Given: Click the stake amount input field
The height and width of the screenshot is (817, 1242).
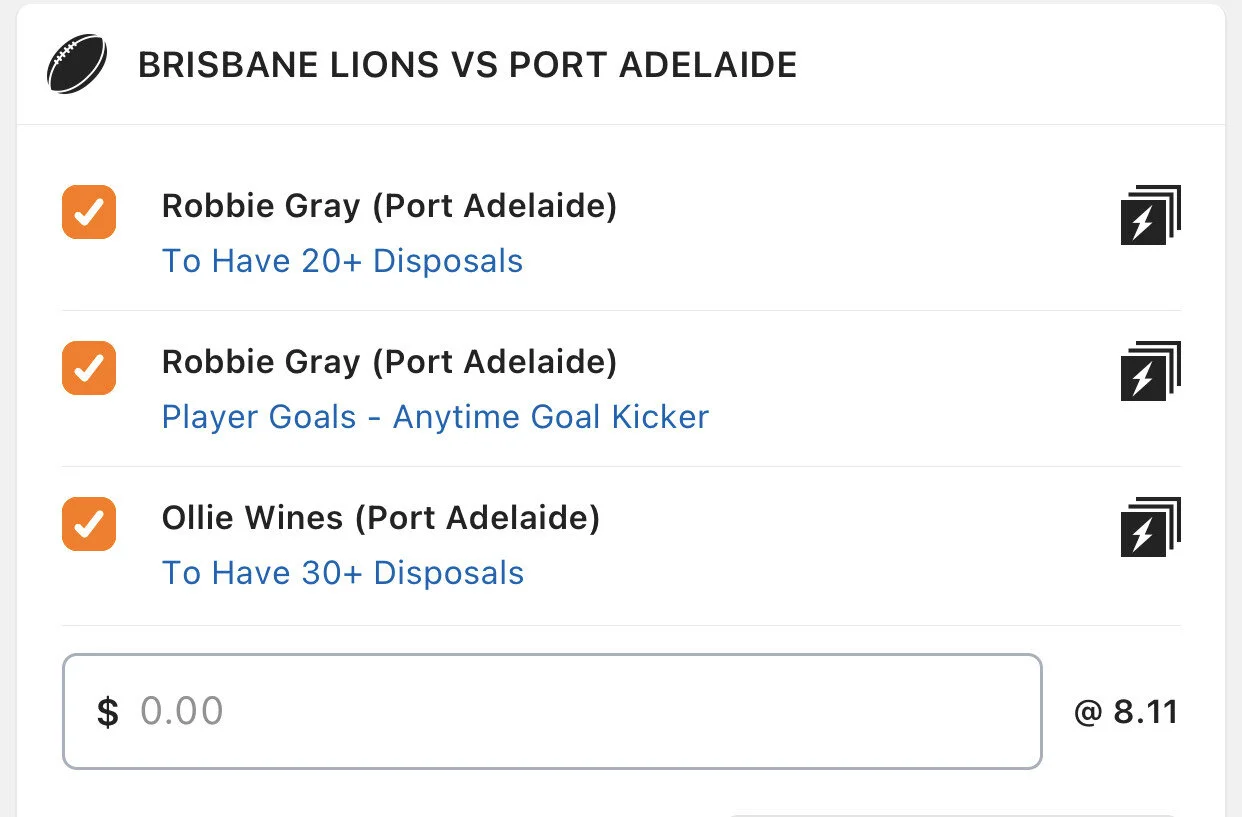Looking at the screenshot, I should (600, 712).
